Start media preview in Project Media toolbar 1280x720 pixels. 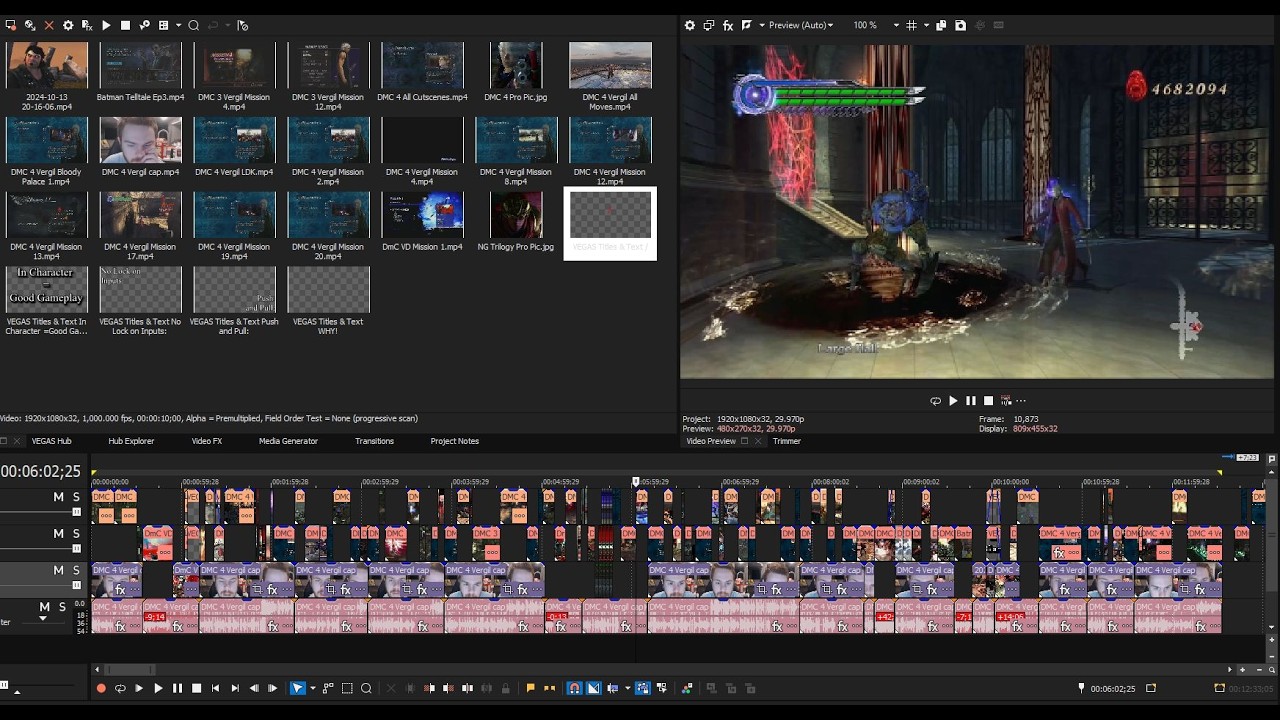pos(106,25)
